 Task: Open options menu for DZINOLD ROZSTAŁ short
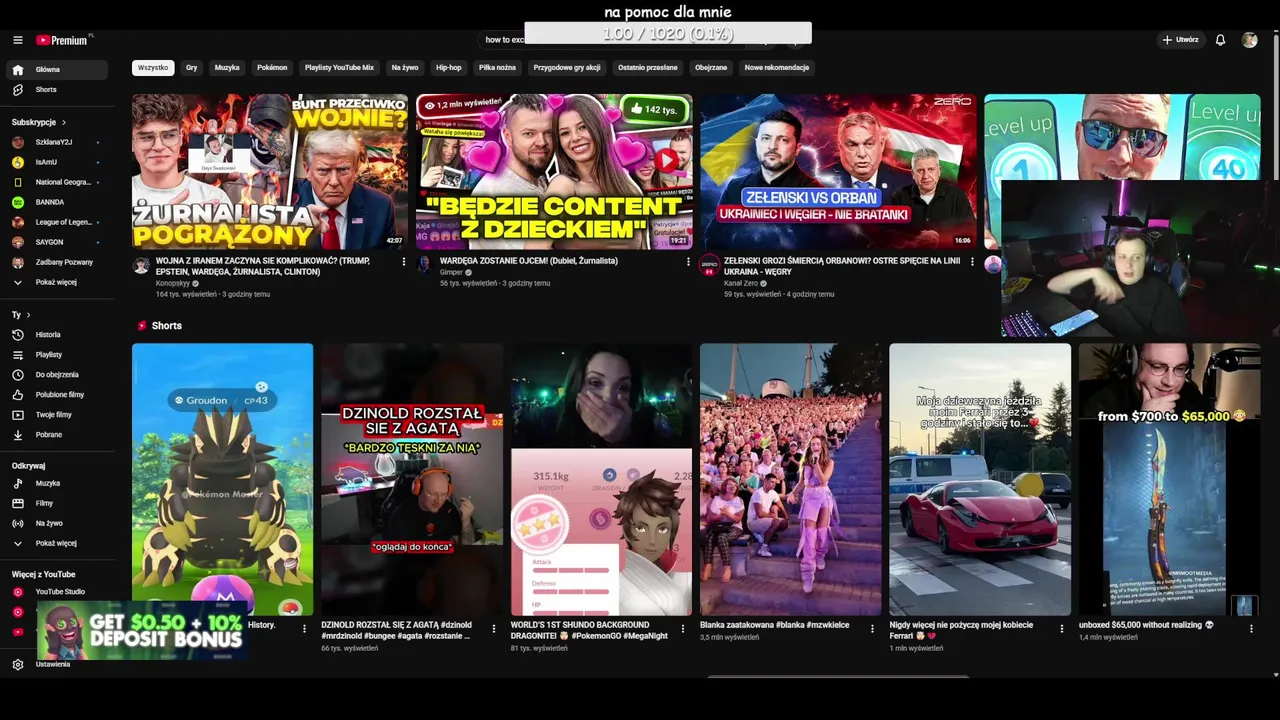(x=493, y=629)
